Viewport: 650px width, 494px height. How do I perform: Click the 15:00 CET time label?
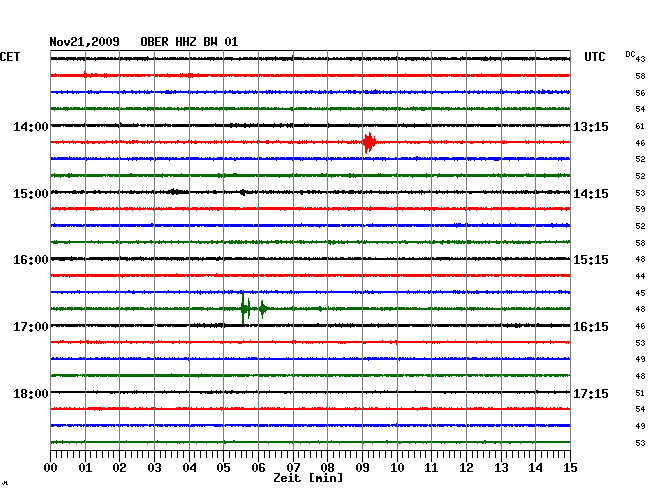pos(31,194)
